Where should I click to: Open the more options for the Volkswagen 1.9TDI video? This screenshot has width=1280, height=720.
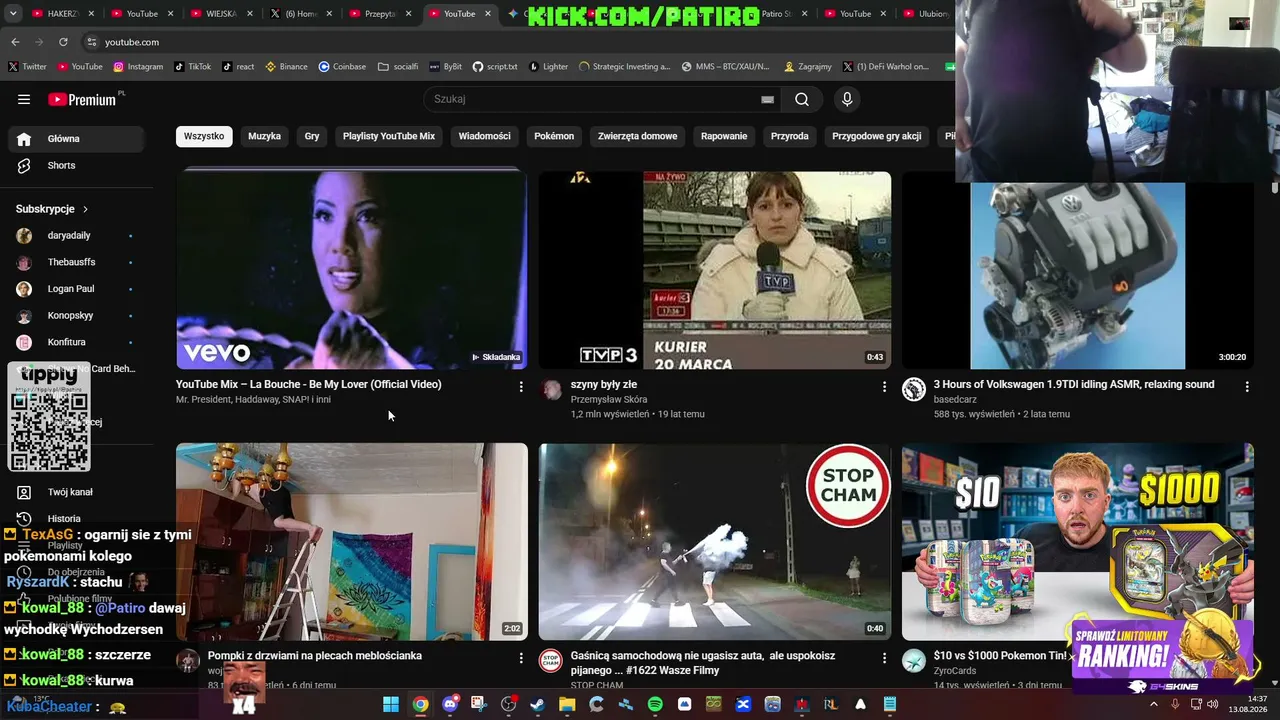click(x=1247, y=386)
